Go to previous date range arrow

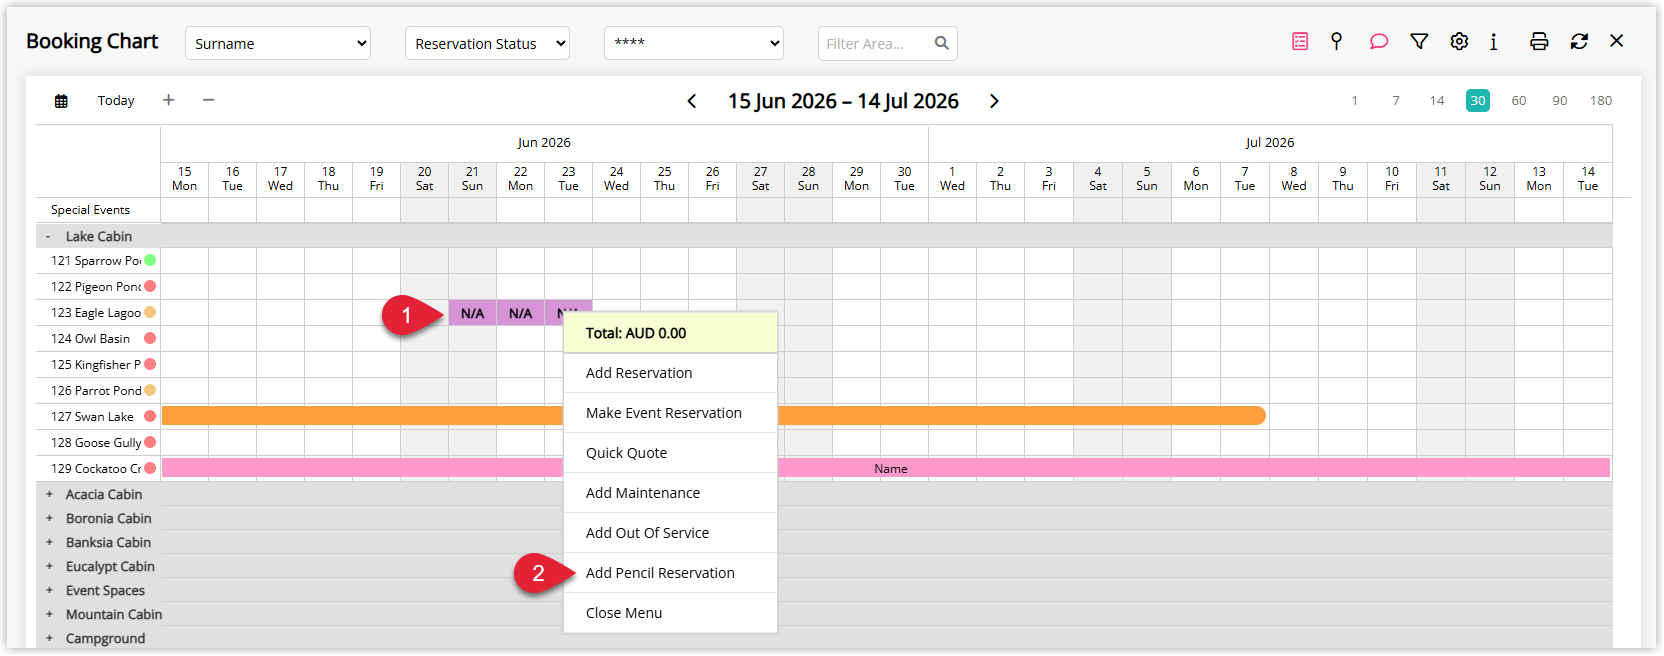(692, 101)
